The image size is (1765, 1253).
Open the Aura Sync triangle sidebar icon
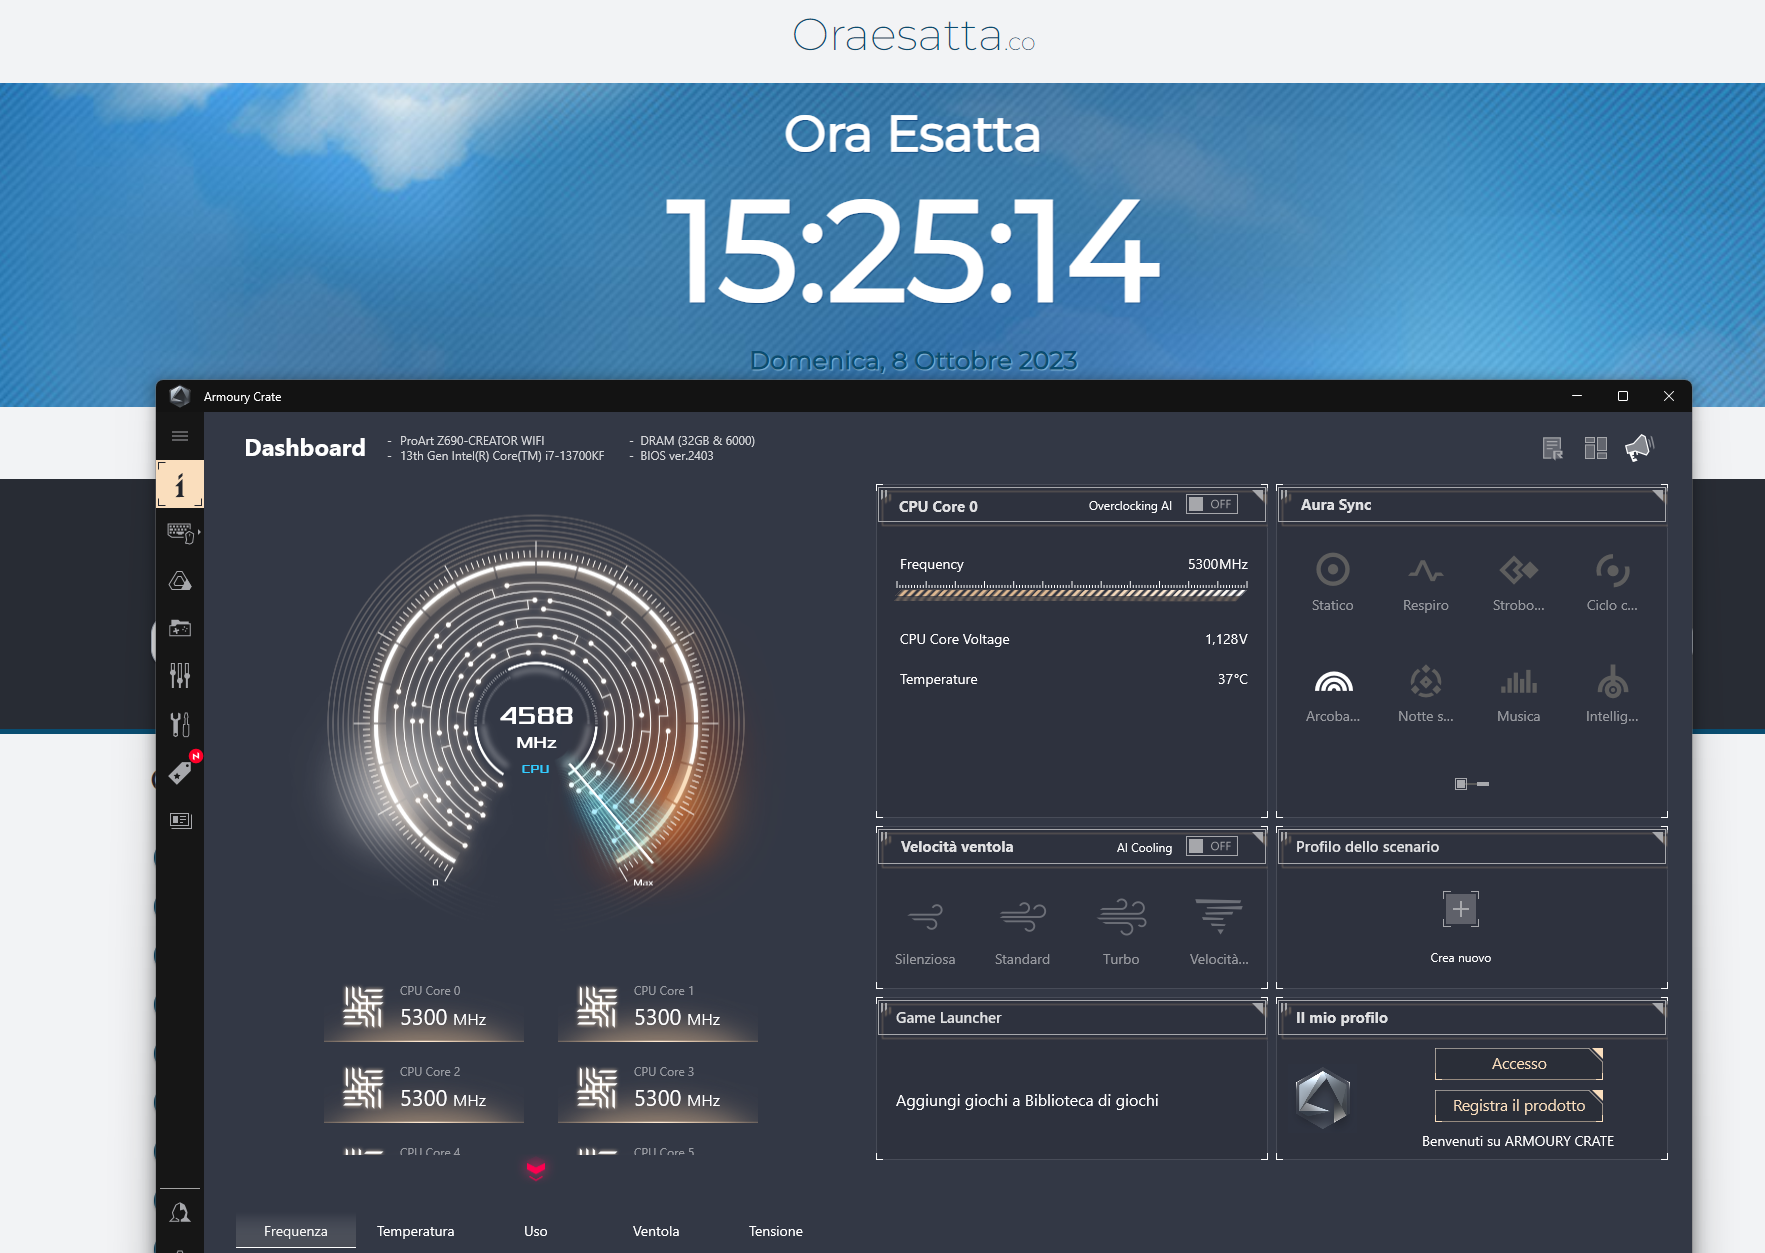[x=180, y=581]
